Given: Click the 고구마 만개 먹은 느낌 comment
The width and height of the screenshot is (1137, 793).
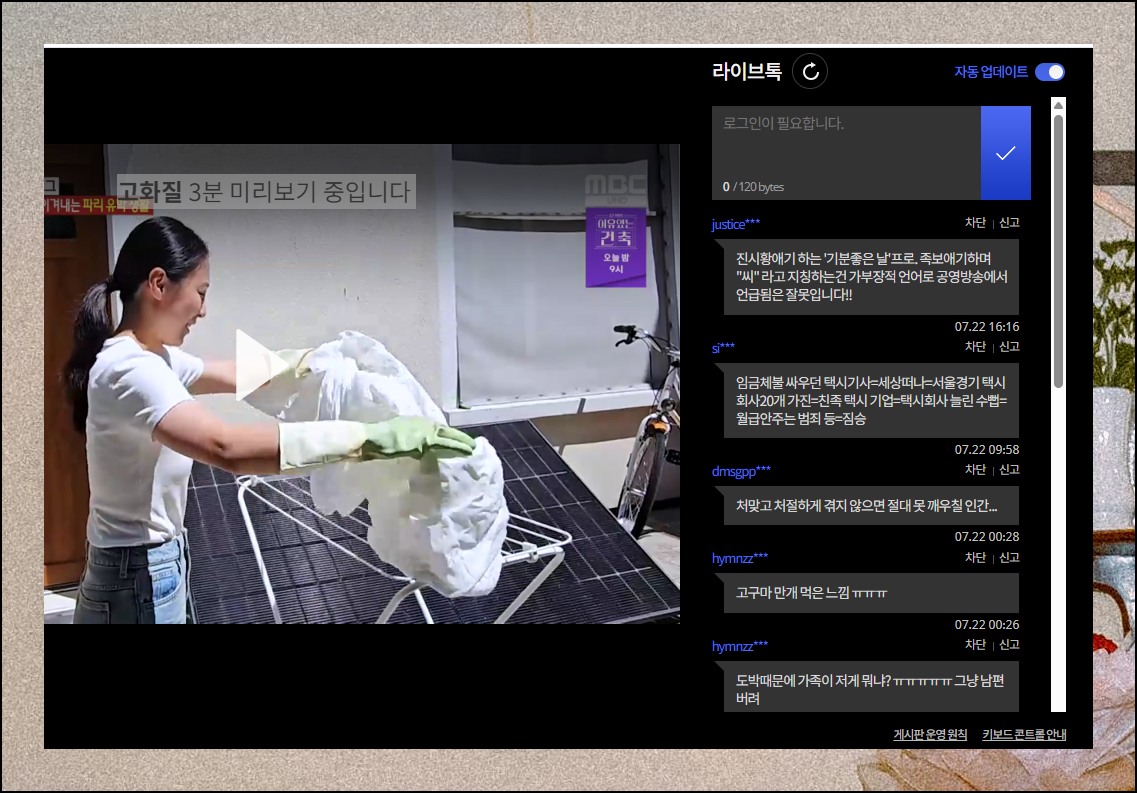Looking at the screenshot, I should [x=871, y=593].
